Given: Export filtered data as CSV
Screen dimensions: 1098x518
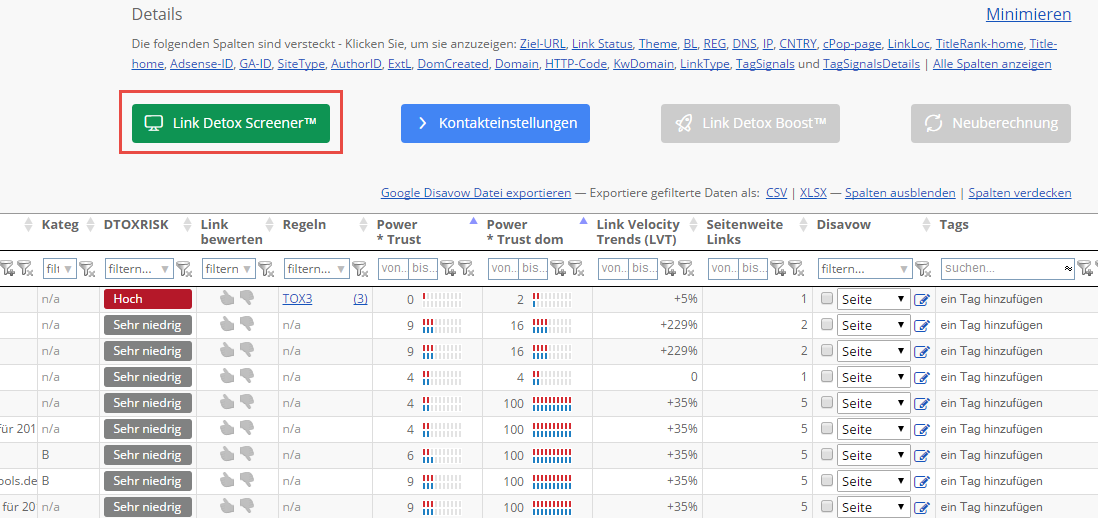Looking at the screenshot, I should pos(776,192).
